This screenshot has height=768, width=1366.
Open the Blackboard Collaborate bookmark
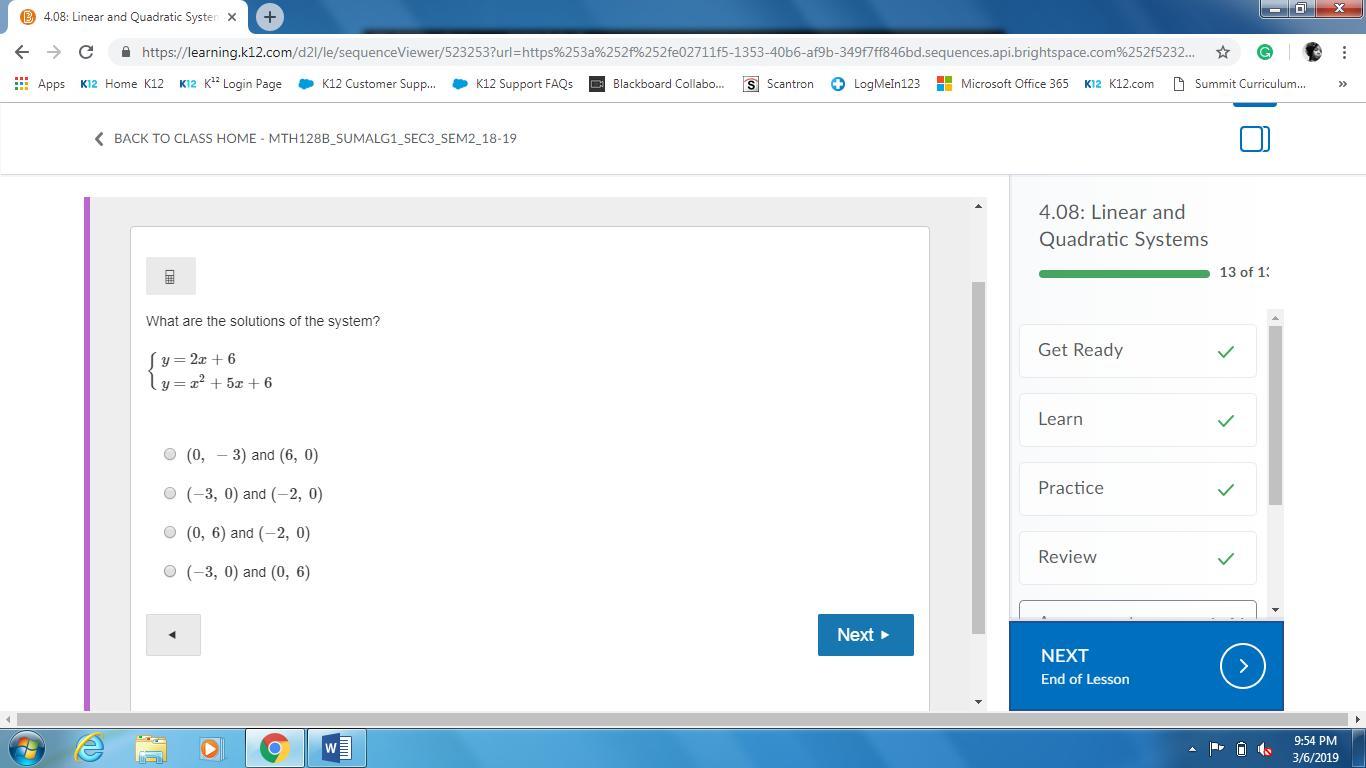coord(656,84)
